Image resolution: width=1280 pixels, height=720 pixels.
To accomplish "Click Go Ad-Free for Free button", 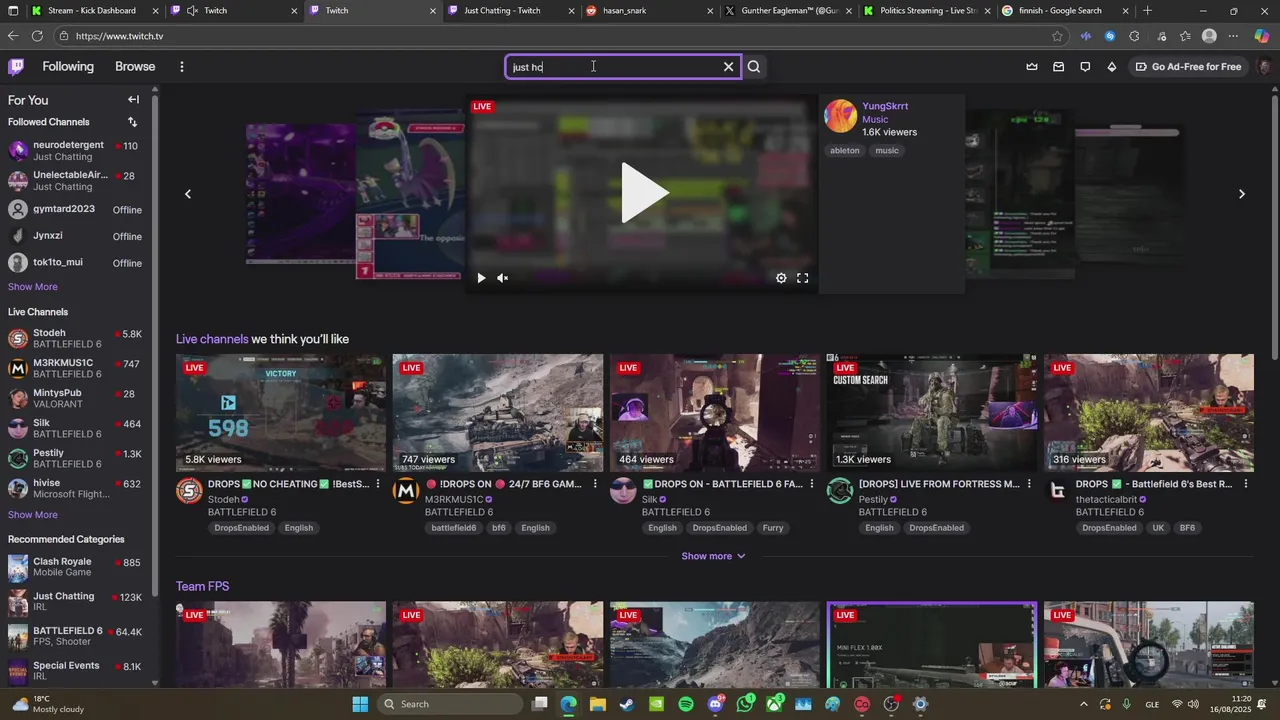I will (1188, 67).
